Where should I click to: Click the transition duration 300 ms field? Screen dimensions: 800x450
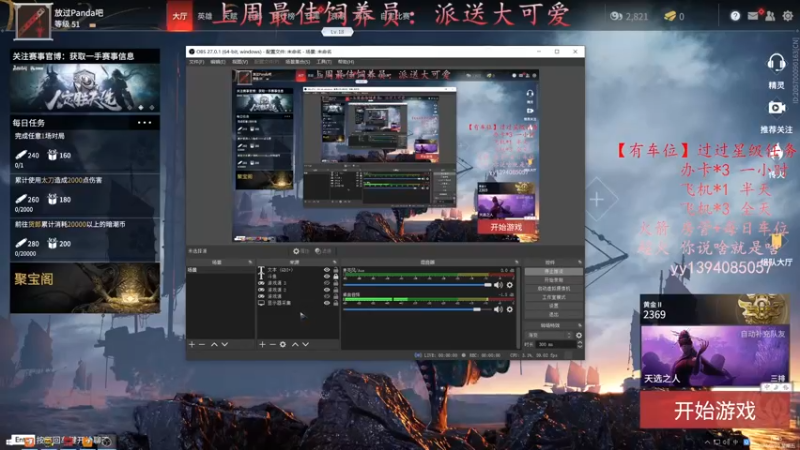tap(555, 344)
